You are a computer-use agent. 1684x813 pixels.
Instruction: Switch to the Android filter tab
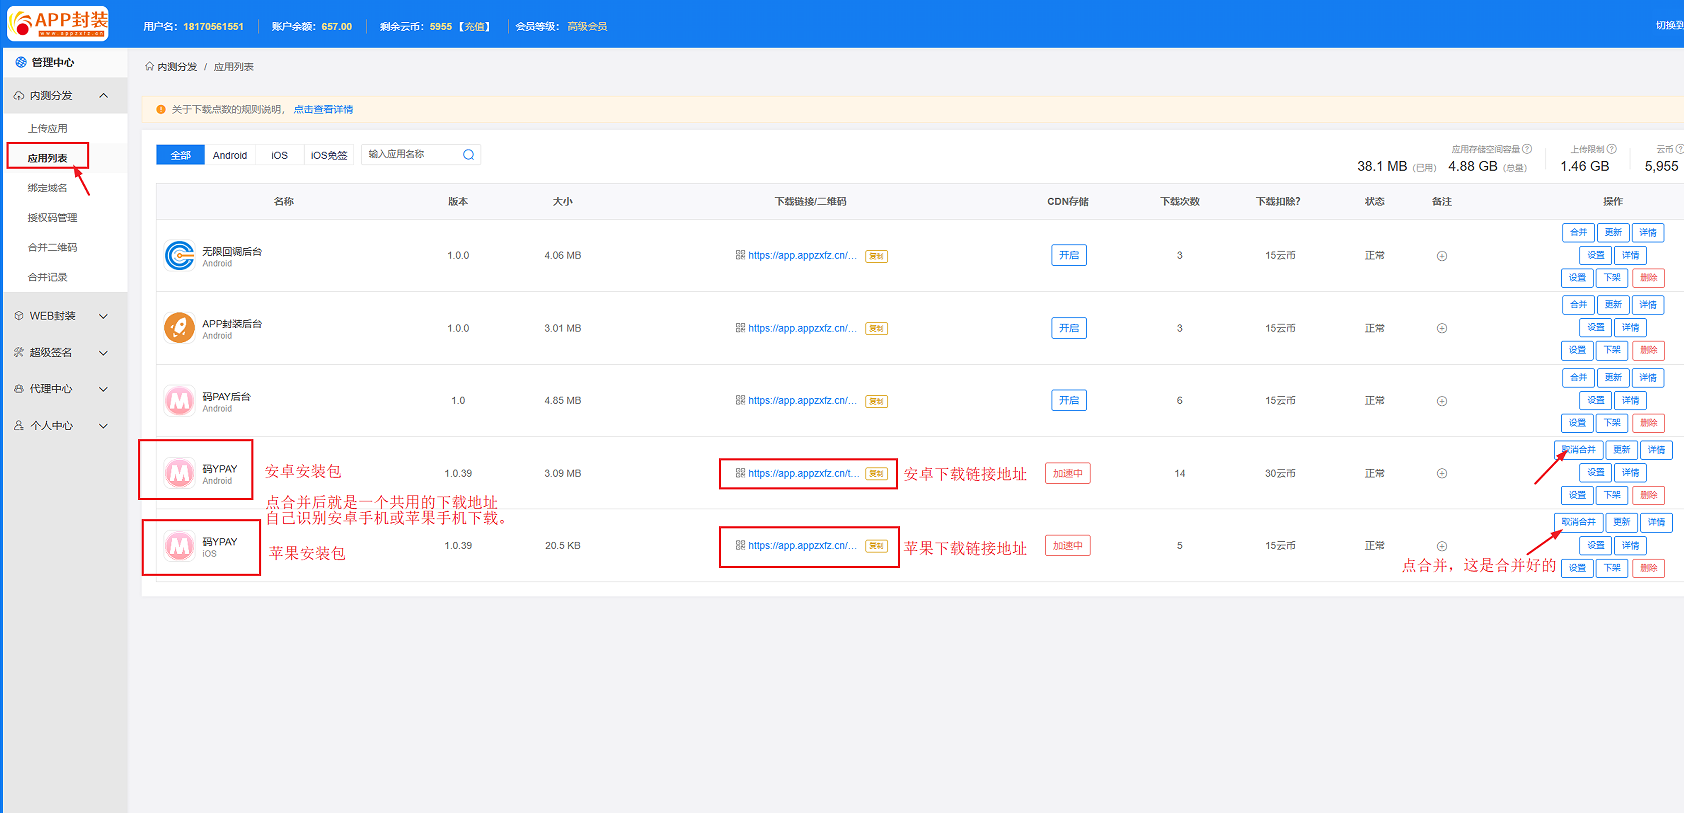click(229, 155)
